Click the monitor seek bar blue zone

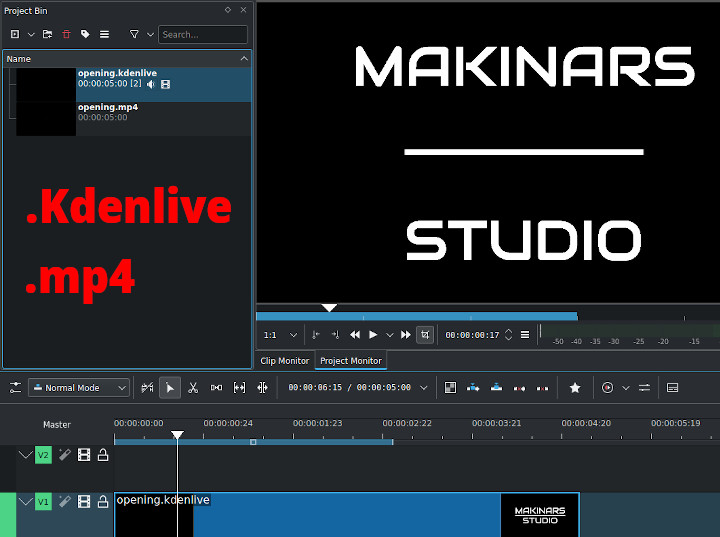pos(416,316)
